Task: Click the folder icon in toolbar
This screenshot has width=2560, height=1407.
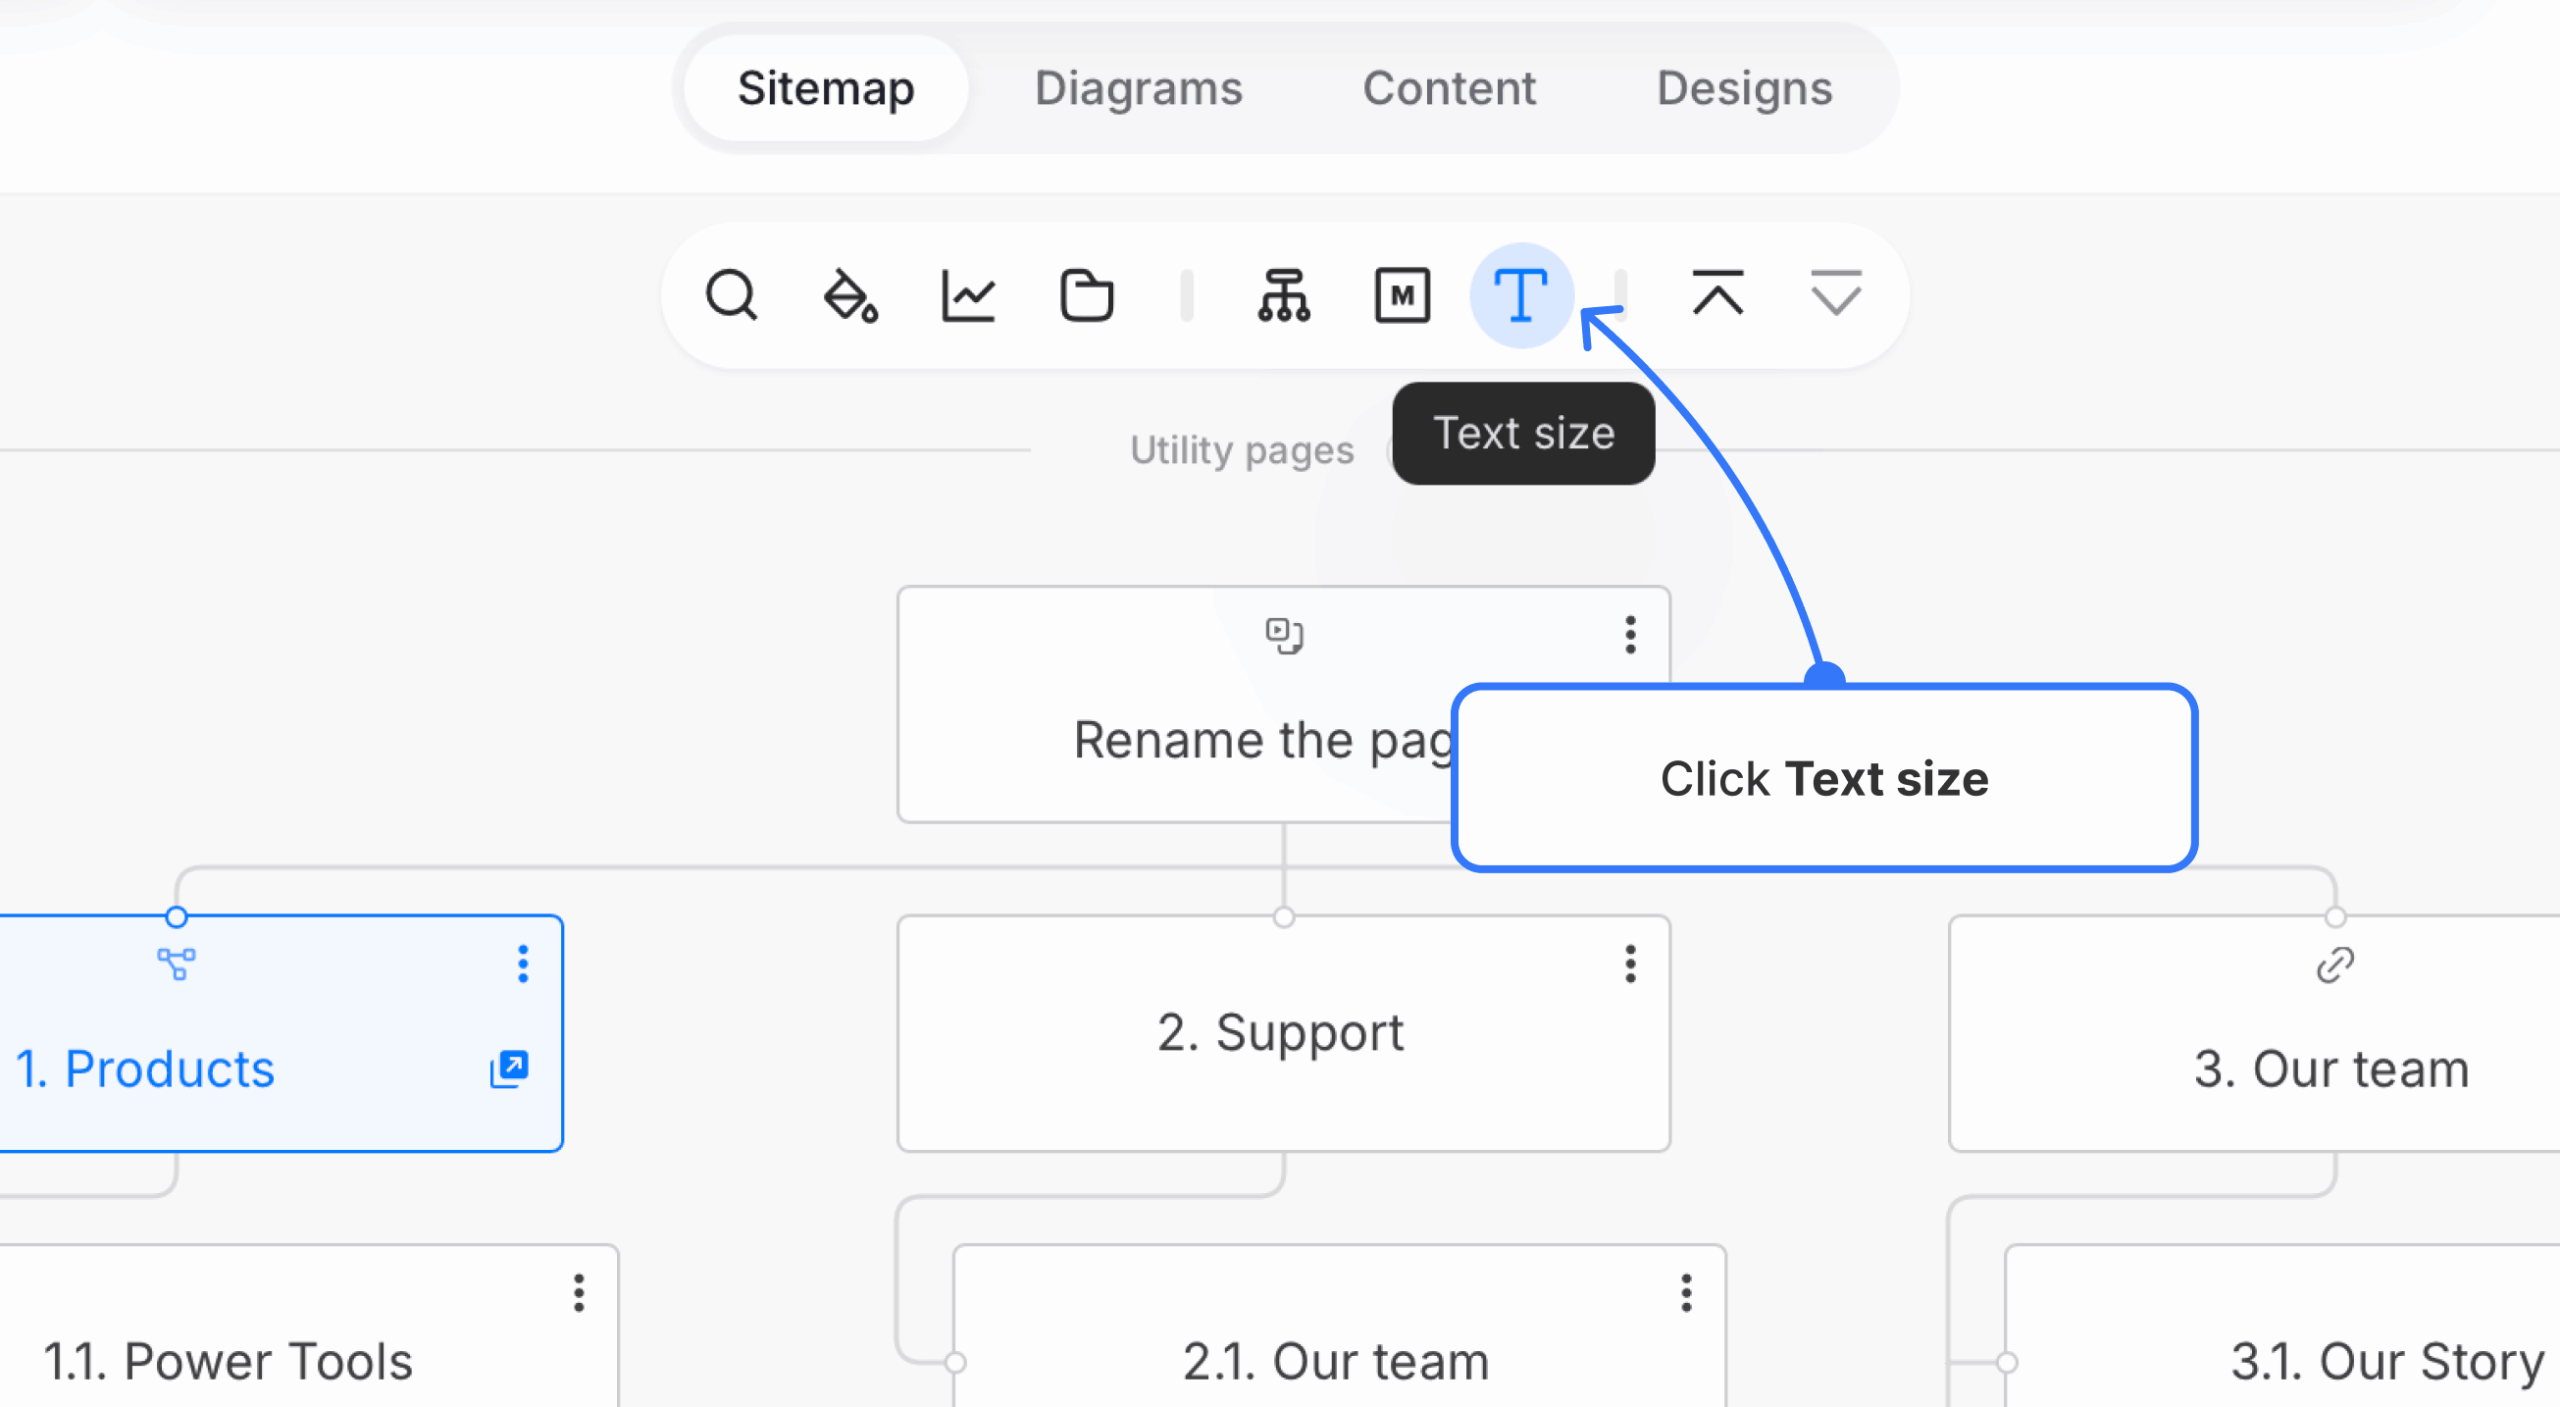Action: coord(1086,296)
